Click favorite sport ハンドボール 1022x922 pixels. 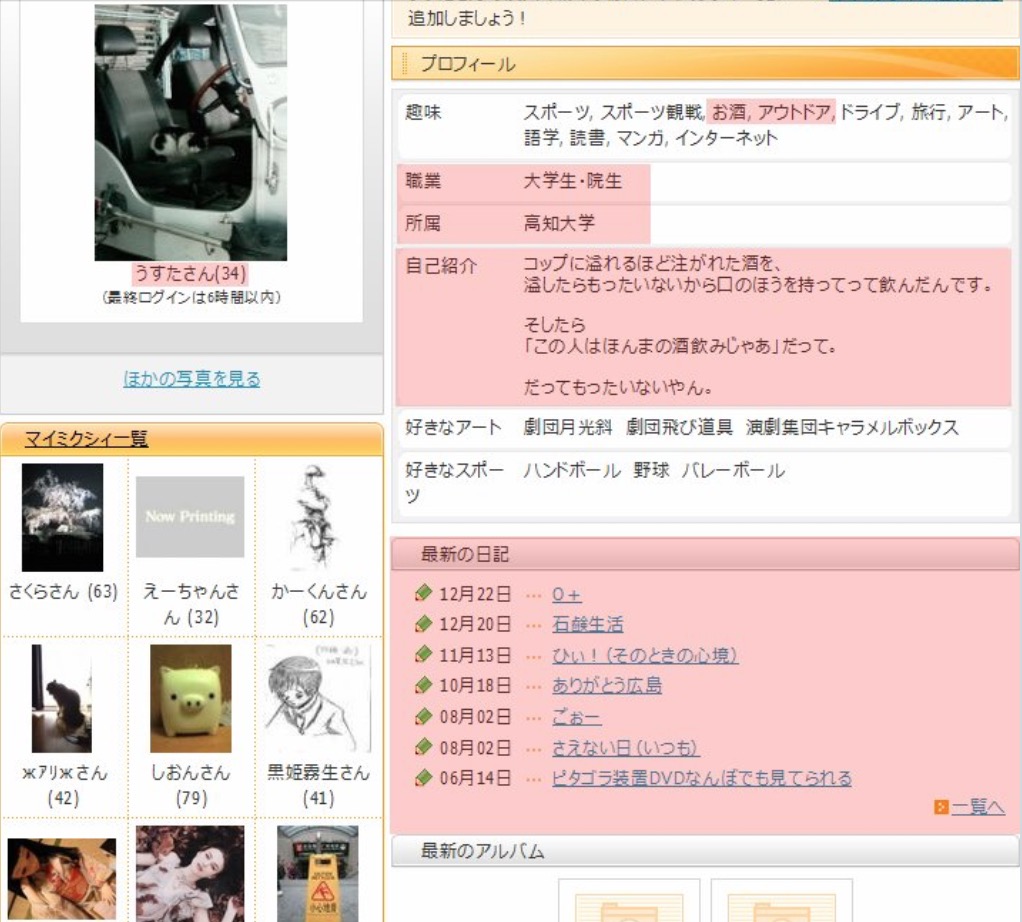[572, 470]
